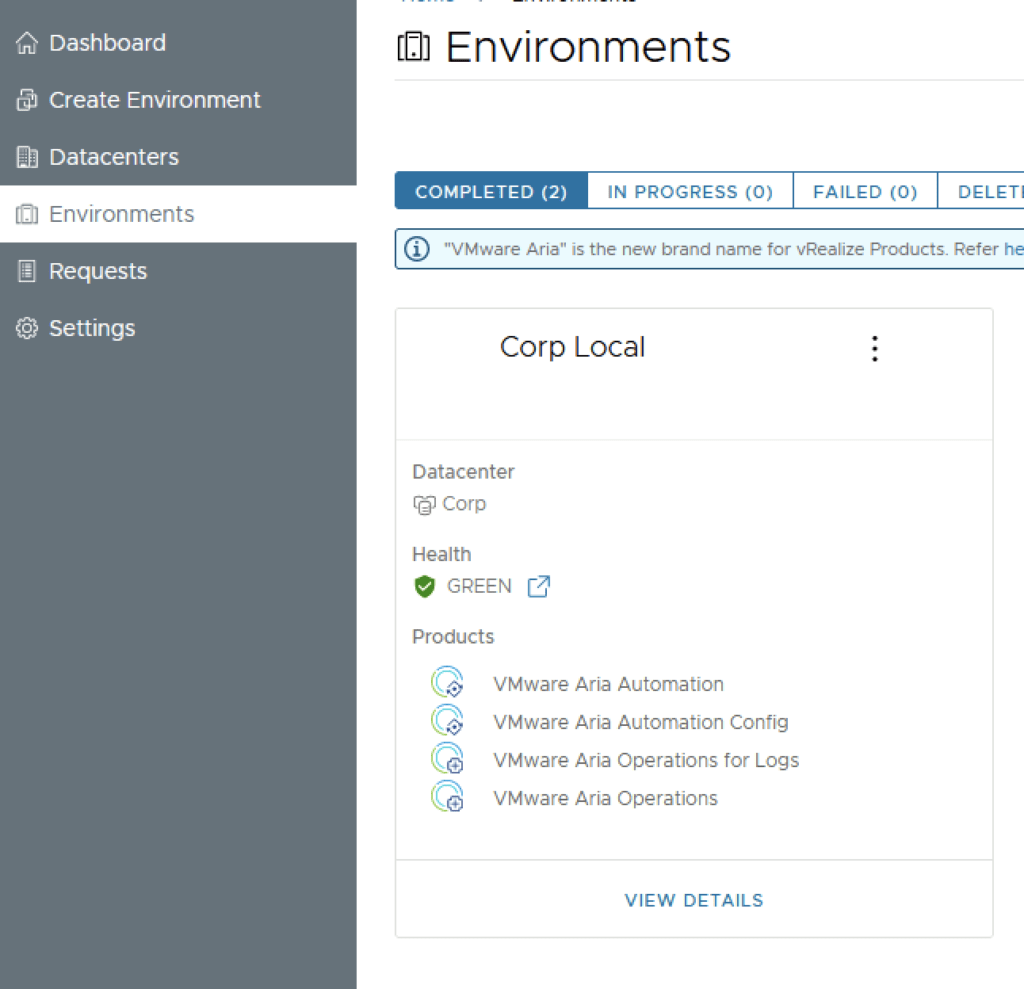
Task: Open health external link icon beside GREEN
Action: click(539, 587)
